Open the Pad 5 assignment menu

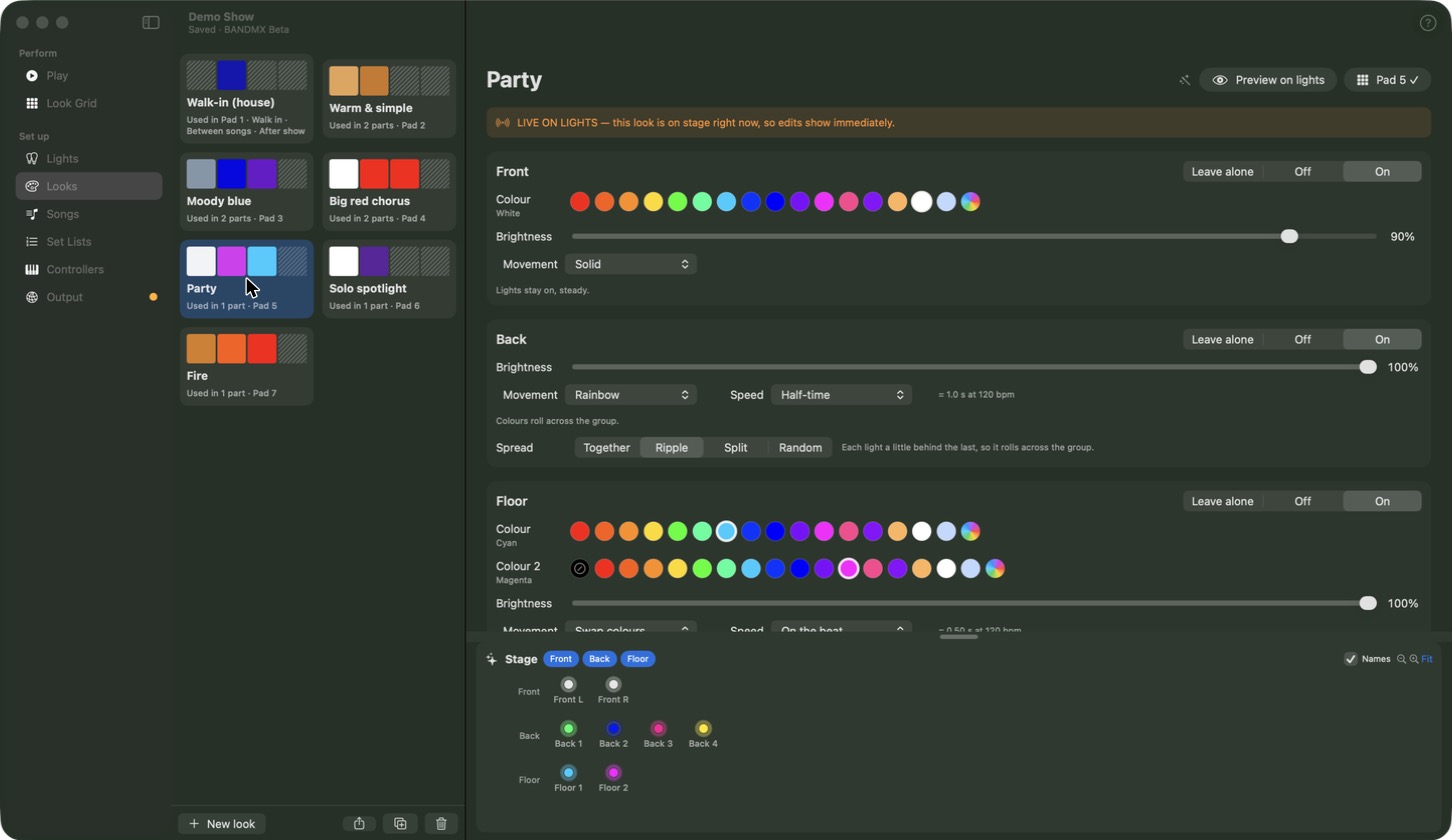(1388, 80)
